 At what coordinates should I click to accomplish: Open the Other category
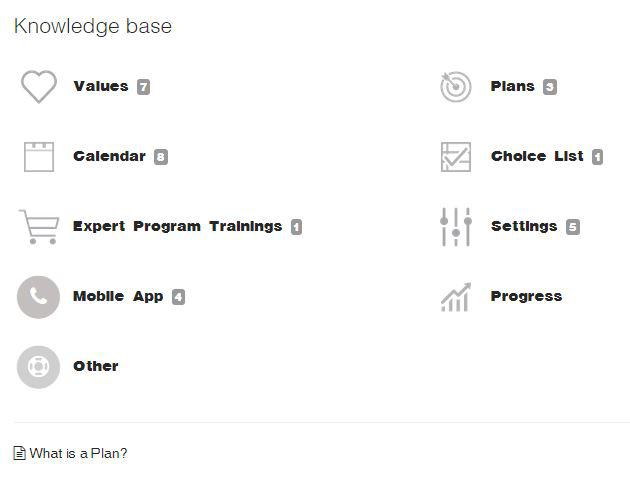coord(96,366)
